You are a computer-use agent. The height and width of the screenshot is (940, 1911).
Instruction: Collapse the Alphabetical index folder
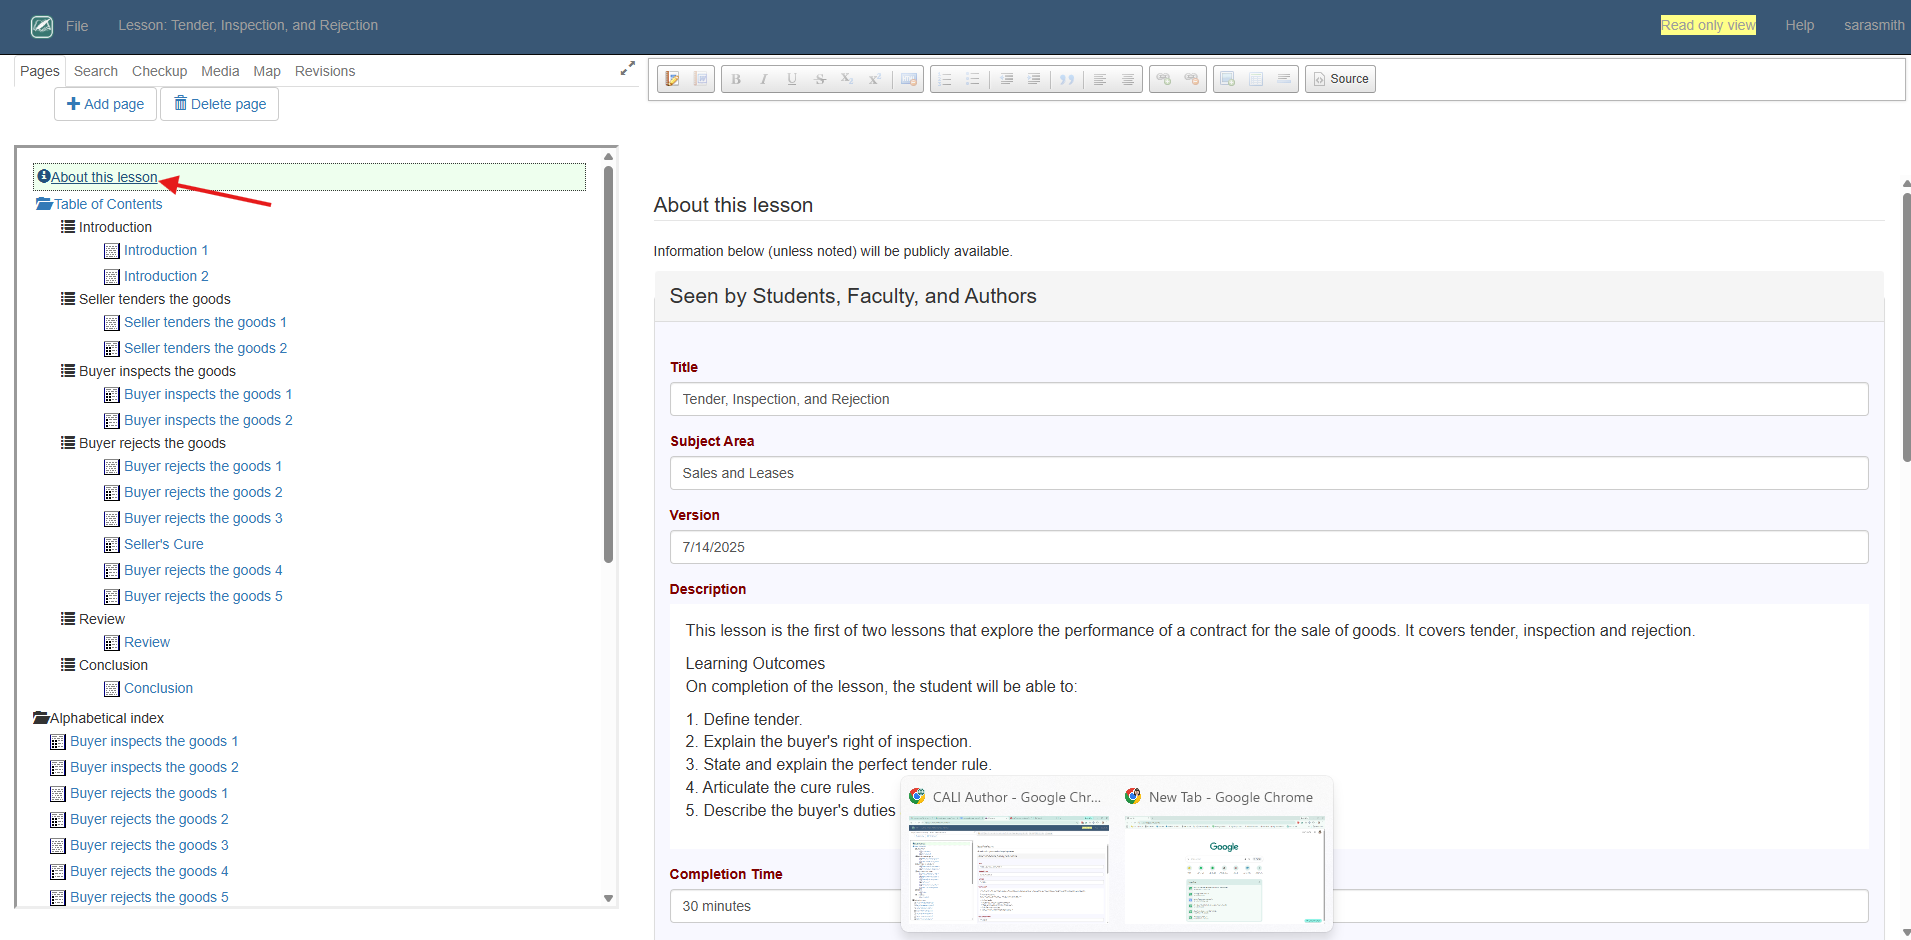40,718
